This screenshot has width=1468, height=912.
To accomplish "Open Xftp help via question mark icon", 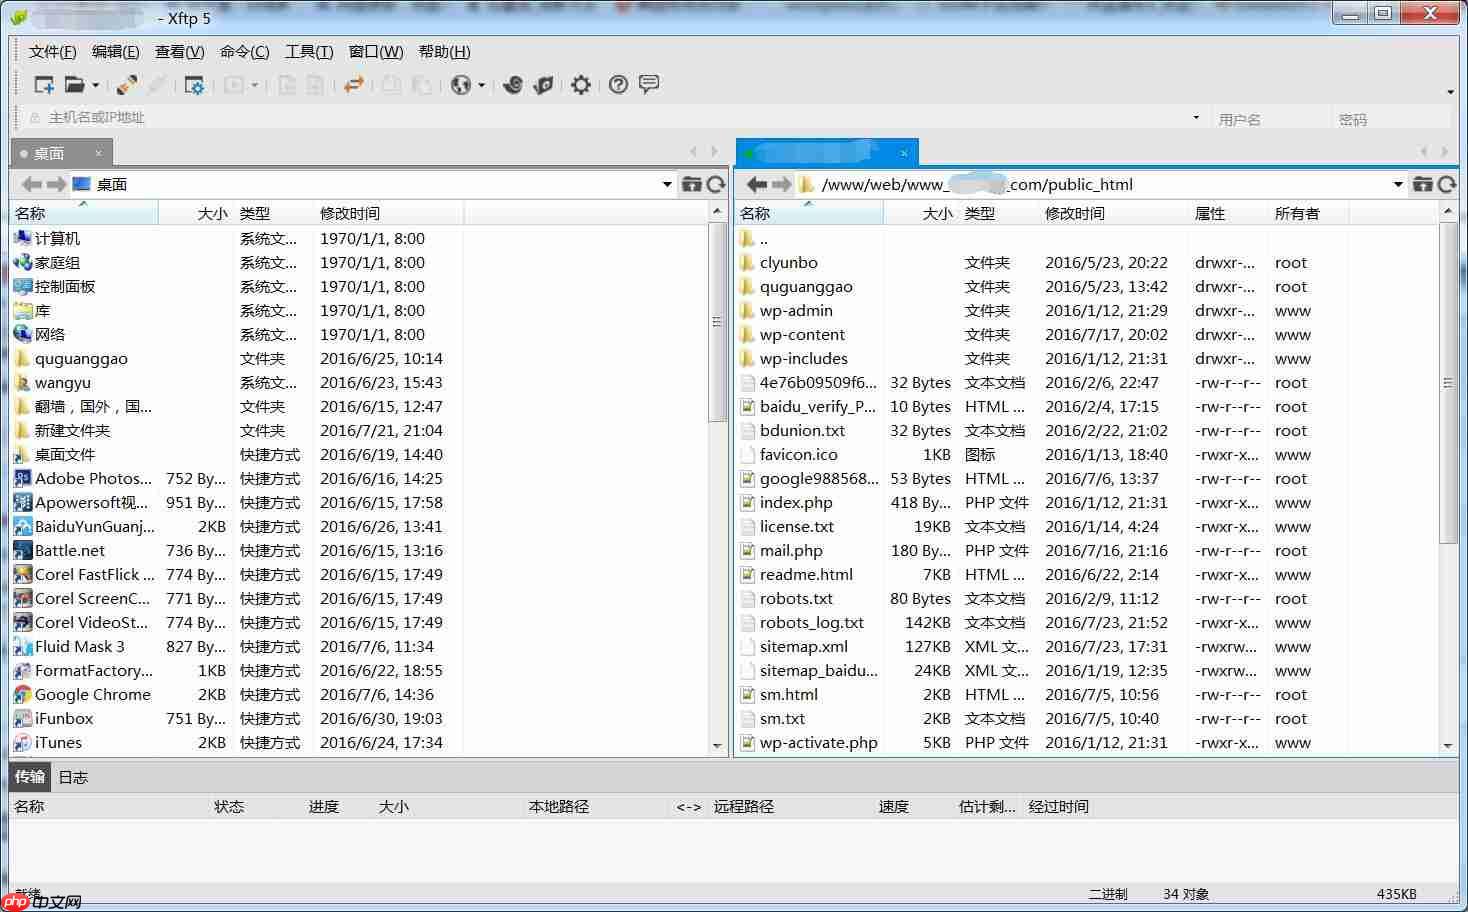I will [618, 85].
